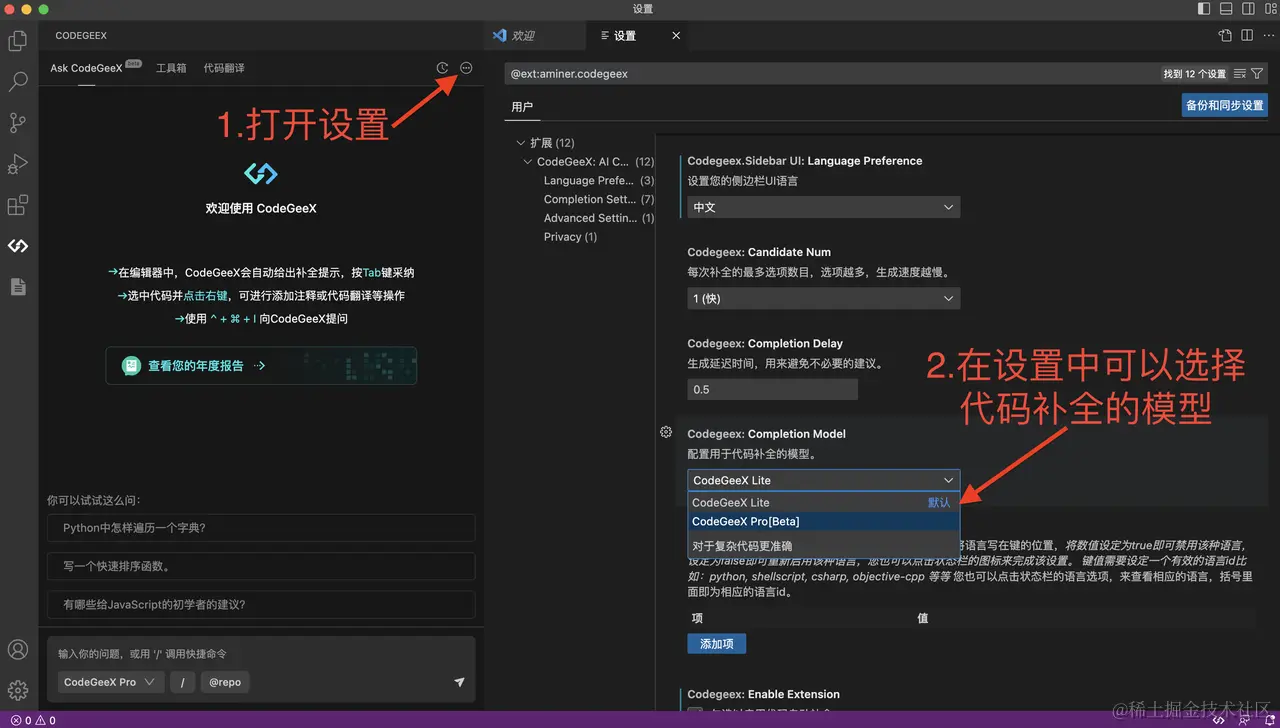Open the Explorer view in the activity bar
This screenshot has width=1280, height=728.
pos(18,41)
